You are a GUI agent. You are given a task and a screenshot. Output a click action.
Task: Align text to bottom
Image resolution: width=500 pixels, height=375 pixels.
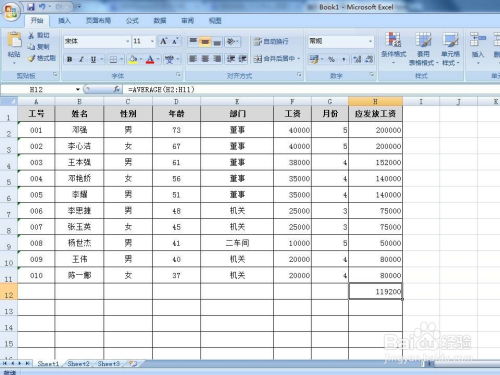click(217, 41)
